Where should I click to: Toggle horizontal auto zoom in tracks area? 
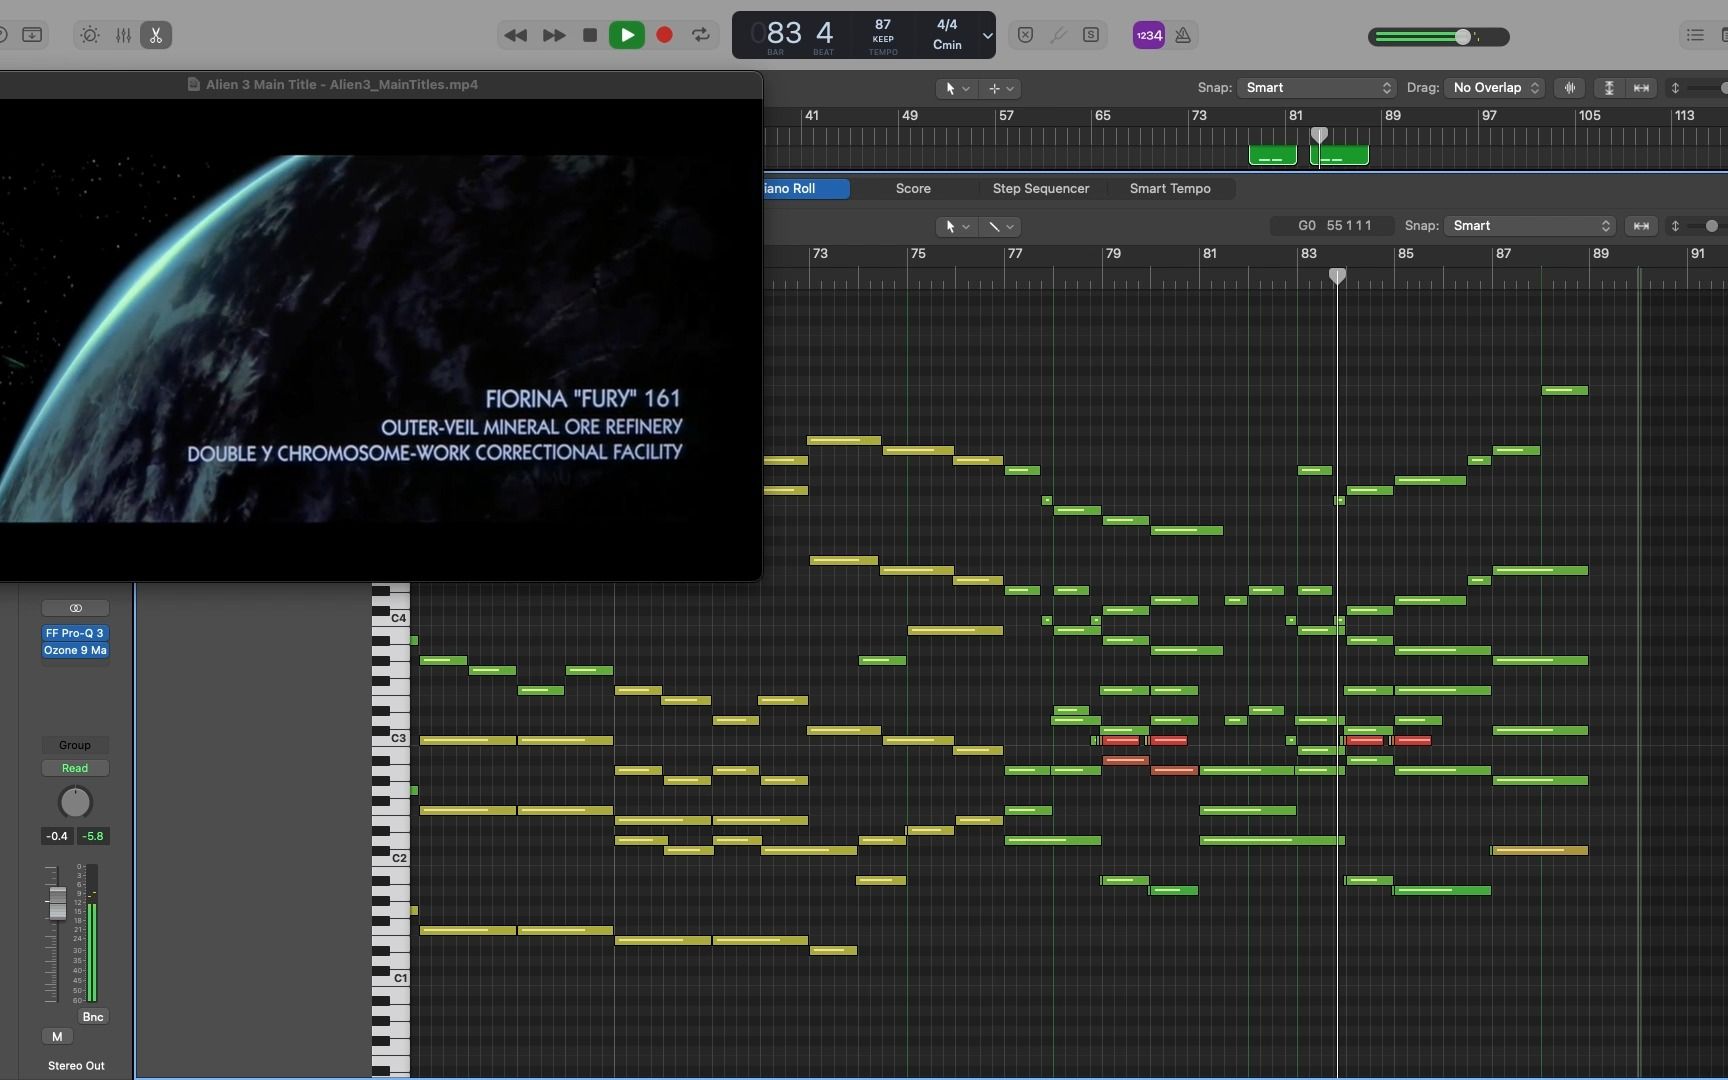(1641, 88)
